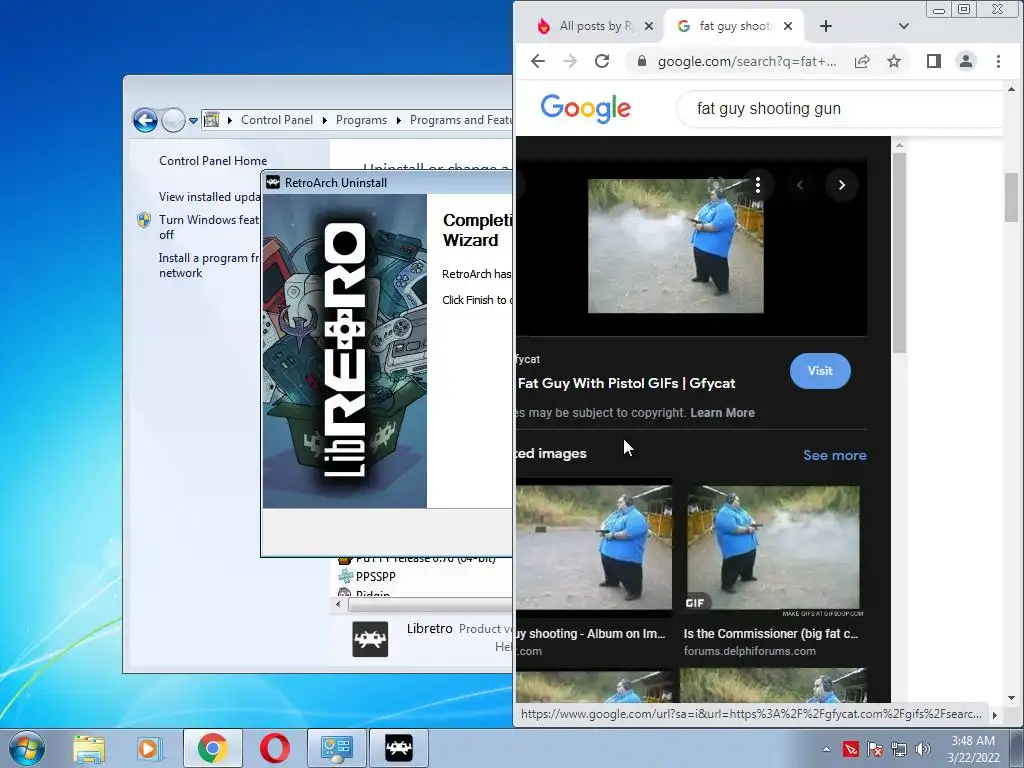
Task: Click the forums.delphiforums.com source text
Action: coord(749,651)
